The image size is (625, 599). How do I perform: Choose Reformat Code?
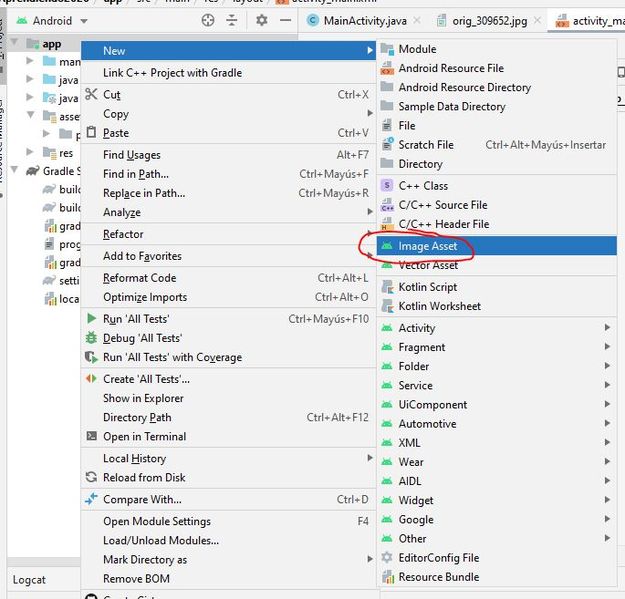coord(228,278)
